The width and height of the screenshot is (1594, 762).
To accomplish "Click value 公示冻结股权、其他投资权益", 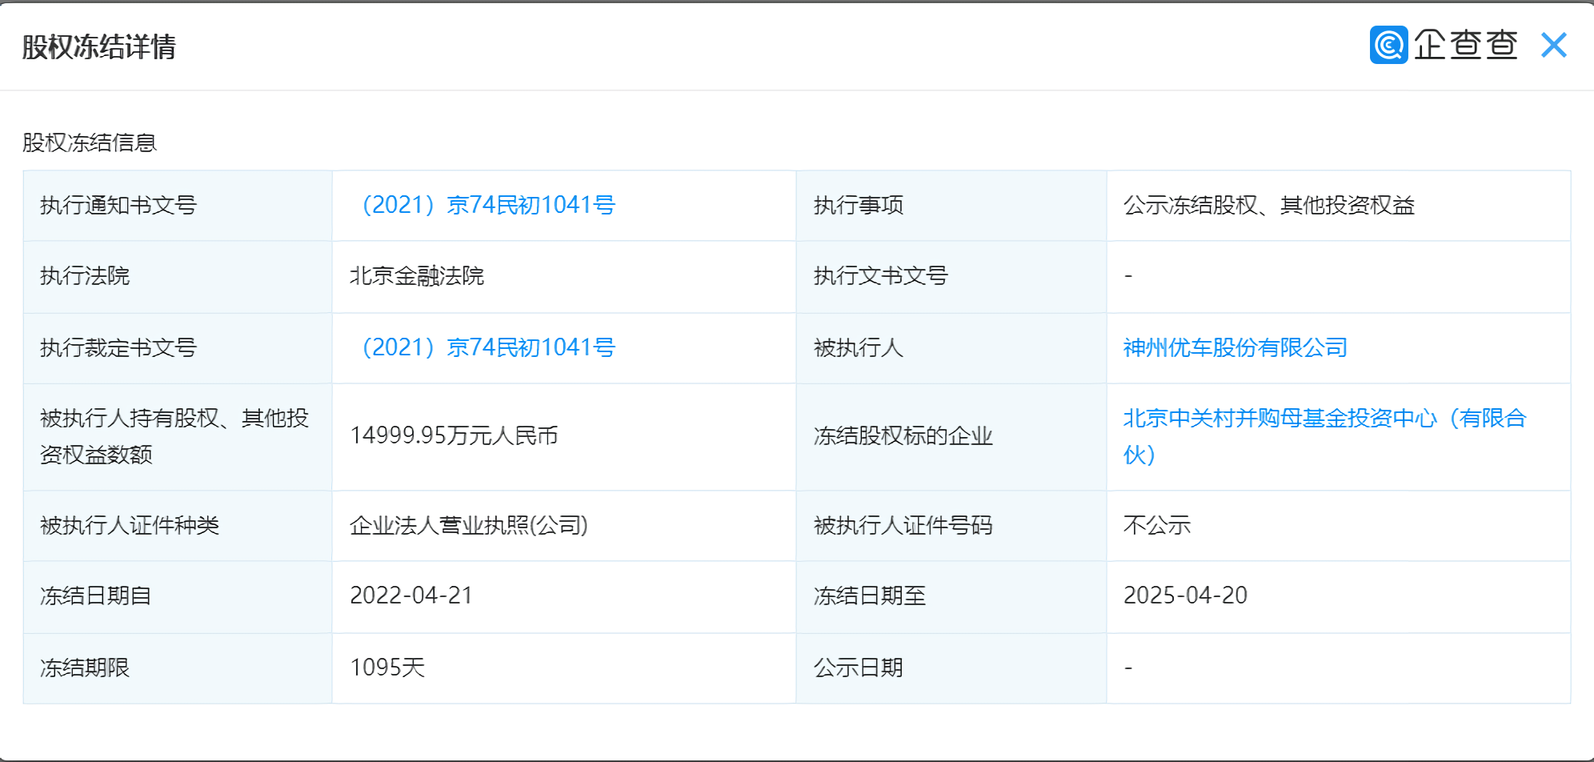I will click(x=1269, y=205).
